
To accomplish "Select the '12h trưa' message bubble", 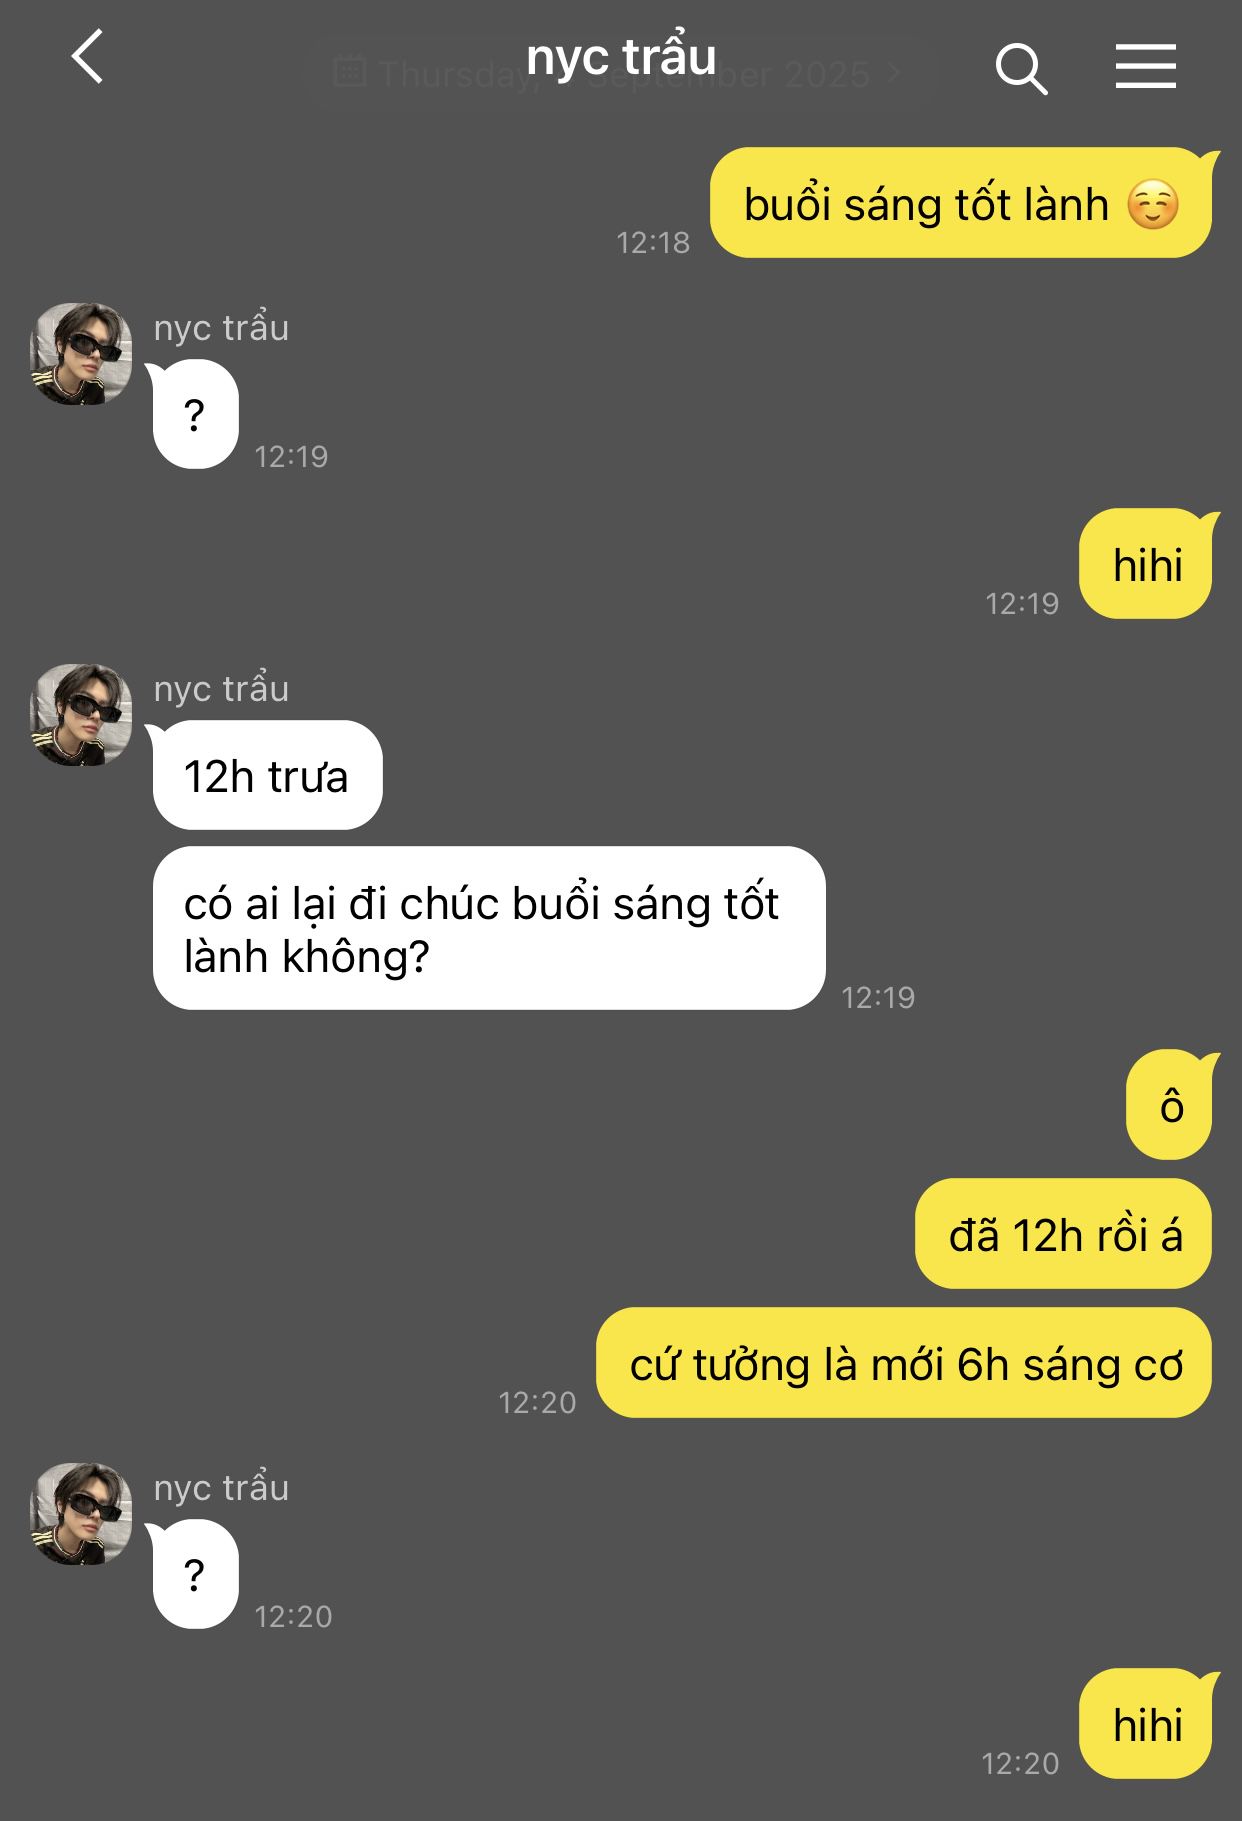I will click(267, 775).
